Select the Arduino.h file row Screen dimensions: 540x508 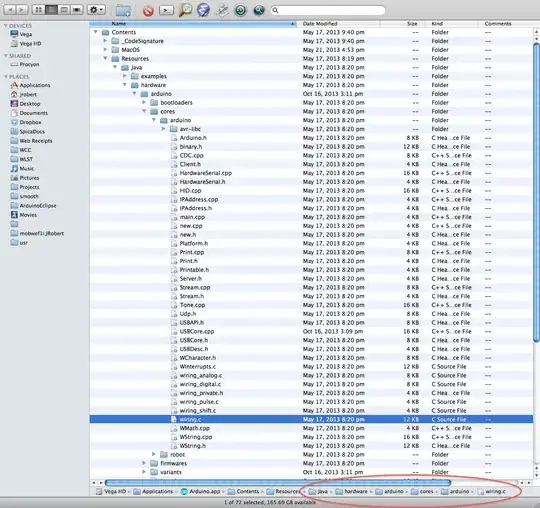coord(311,138)
